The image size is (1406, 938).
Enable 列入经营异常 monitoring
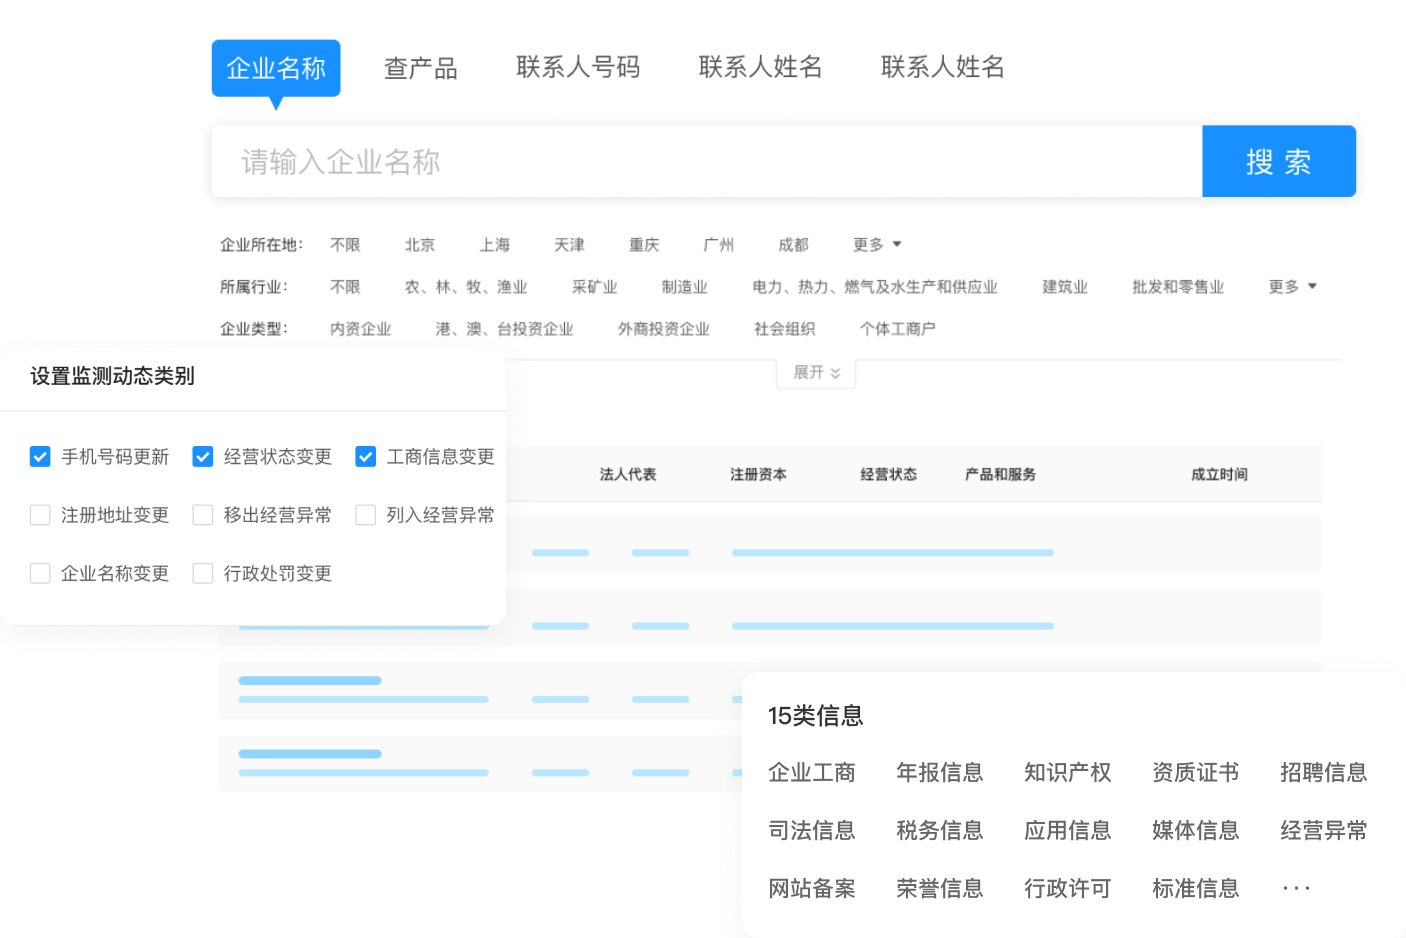365,515
